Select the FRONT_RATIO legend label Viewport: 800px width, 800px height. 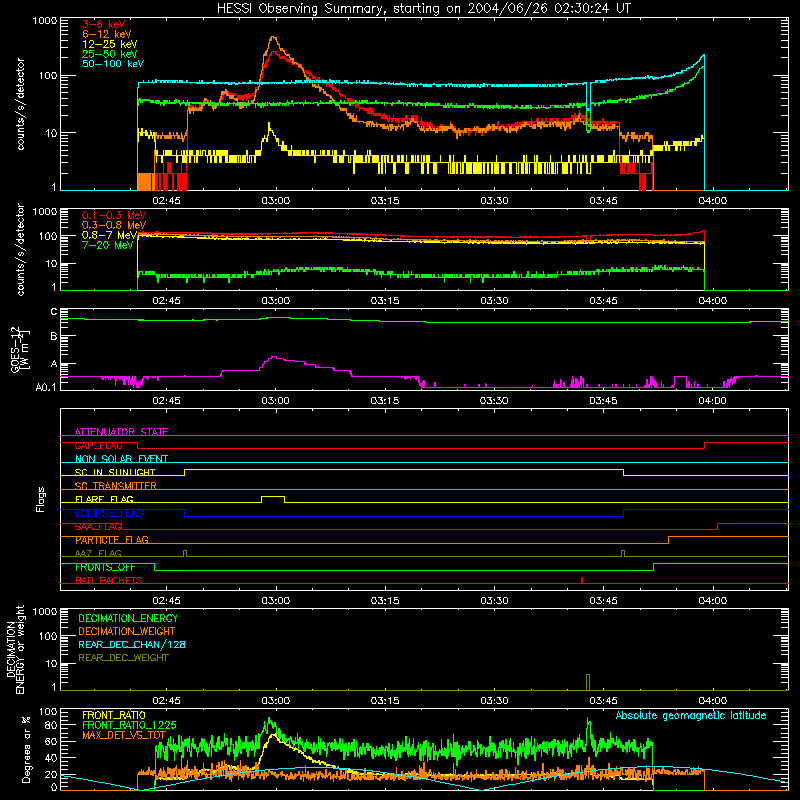tap(114, 715)
